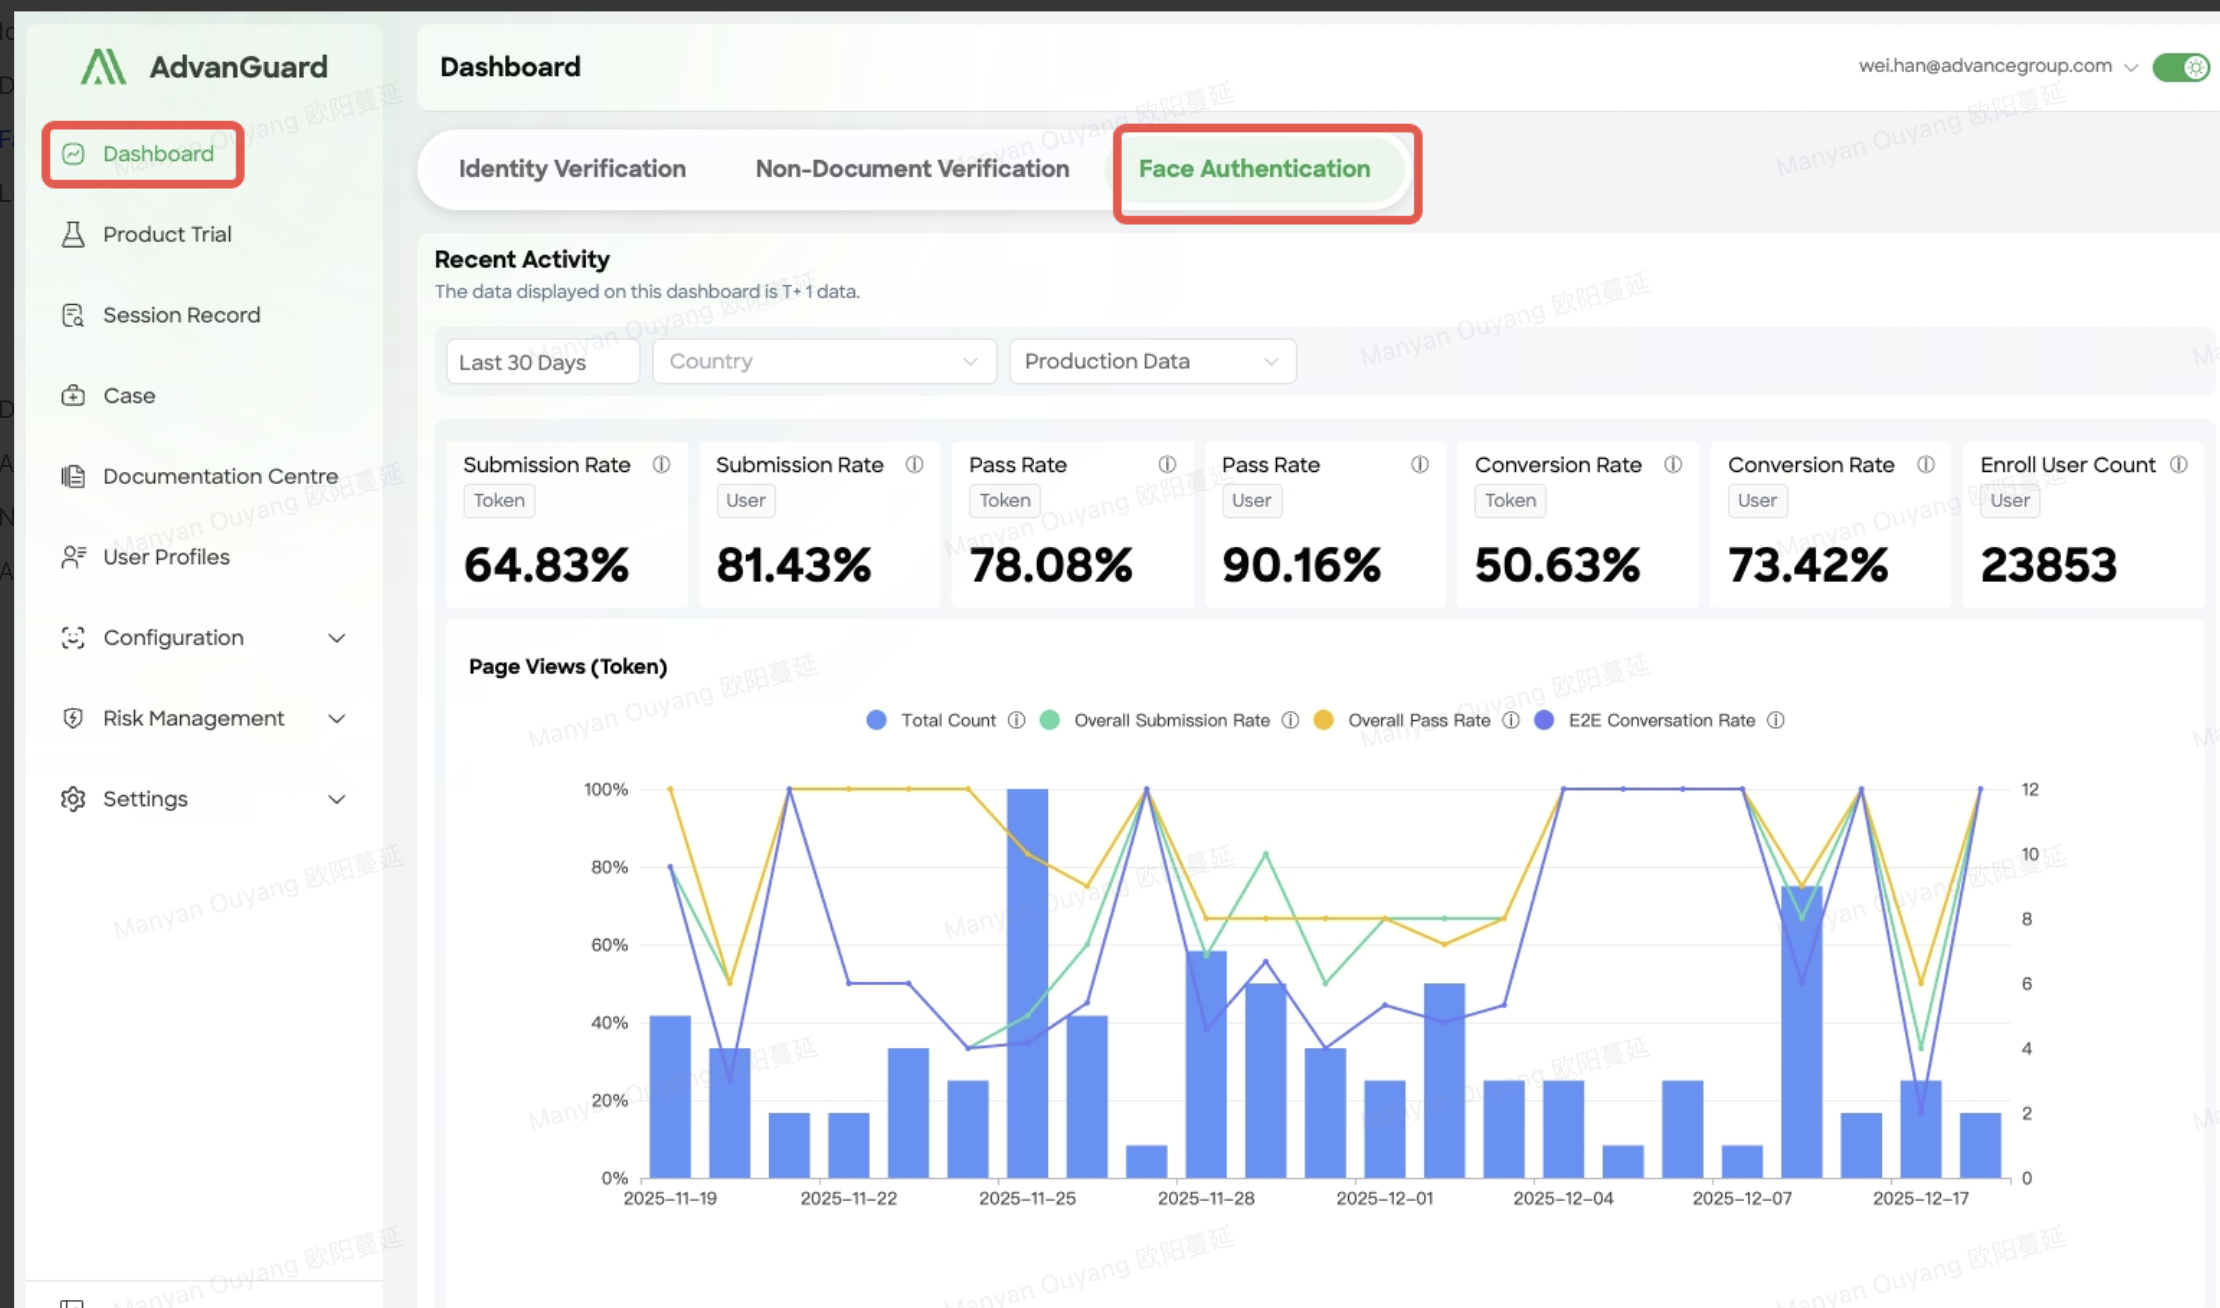Toggle the theme switch in top right
Image resolution: width=2220 pixels, height=1308 pixels.
(2181, 67)
